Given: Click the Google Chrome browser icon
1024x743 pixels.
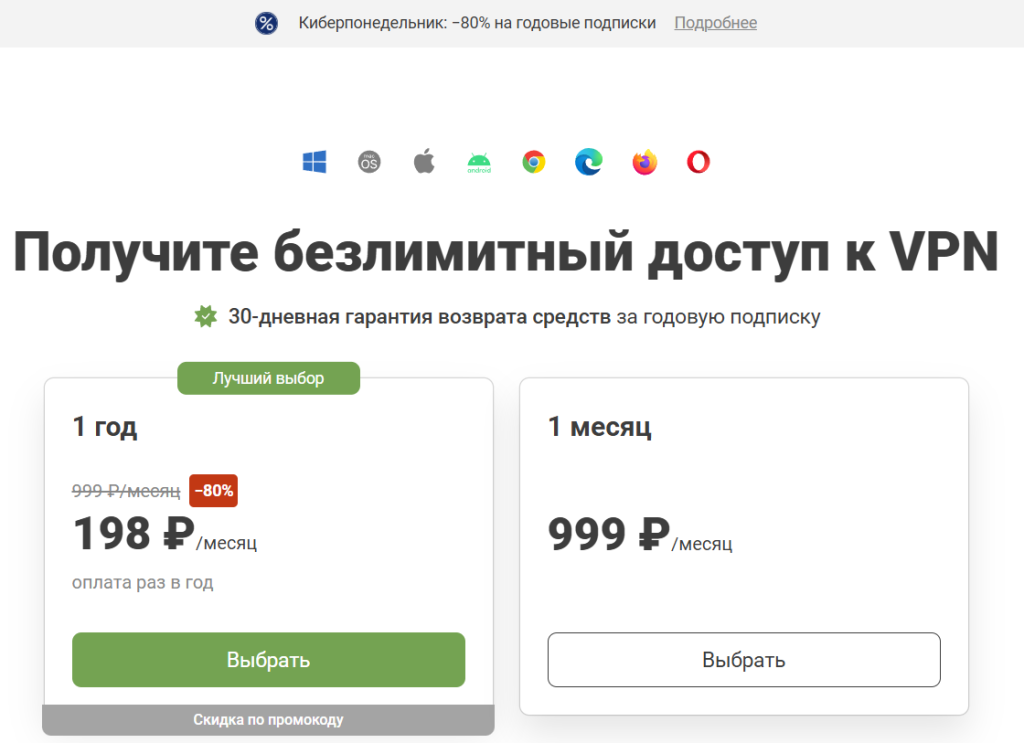Looking at the screenshot, I should click(533, 162).
